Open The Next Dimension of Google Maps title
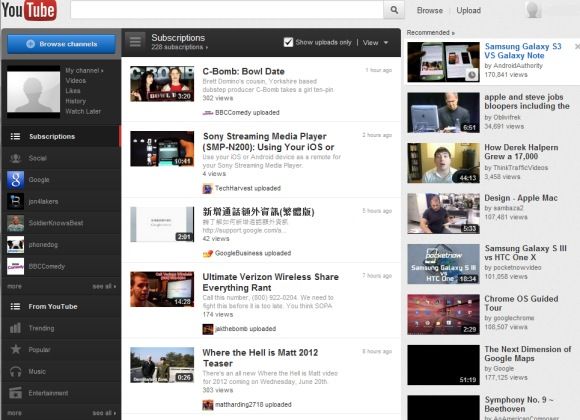This screenshot has height=420, width=580. tap(528, 354)
